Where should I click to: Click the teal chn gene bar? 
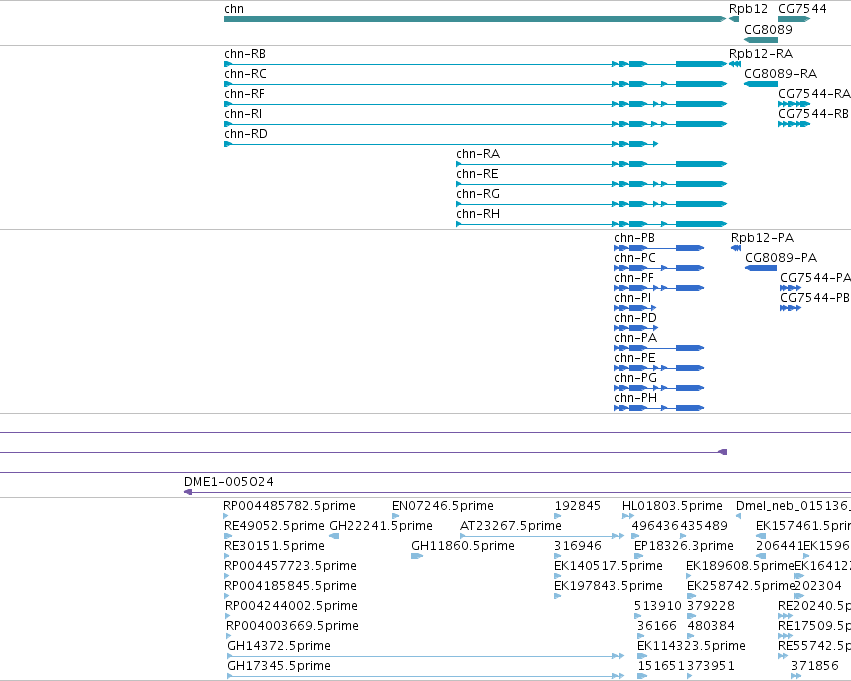[x=475, y=19]
